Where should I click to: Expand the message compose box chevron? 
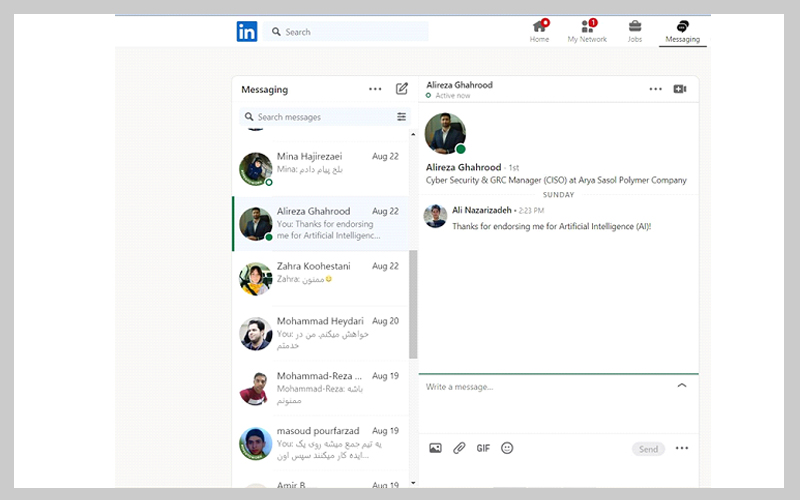(682, 386)
